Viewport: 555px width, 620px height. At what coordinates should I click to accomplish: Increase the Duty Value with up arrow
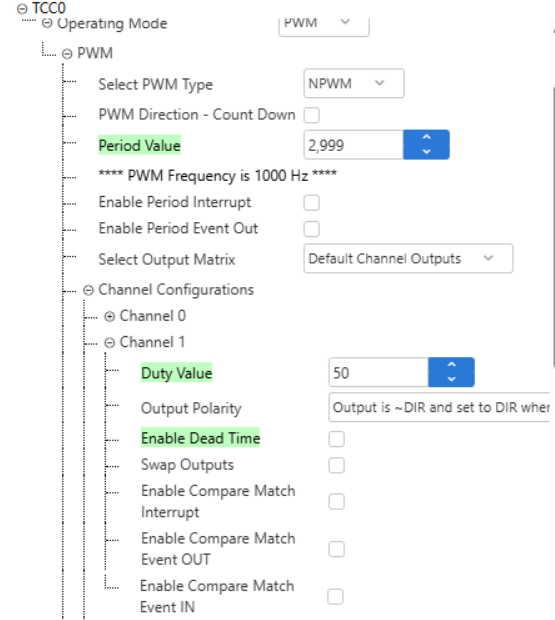(x=451, y=365)
